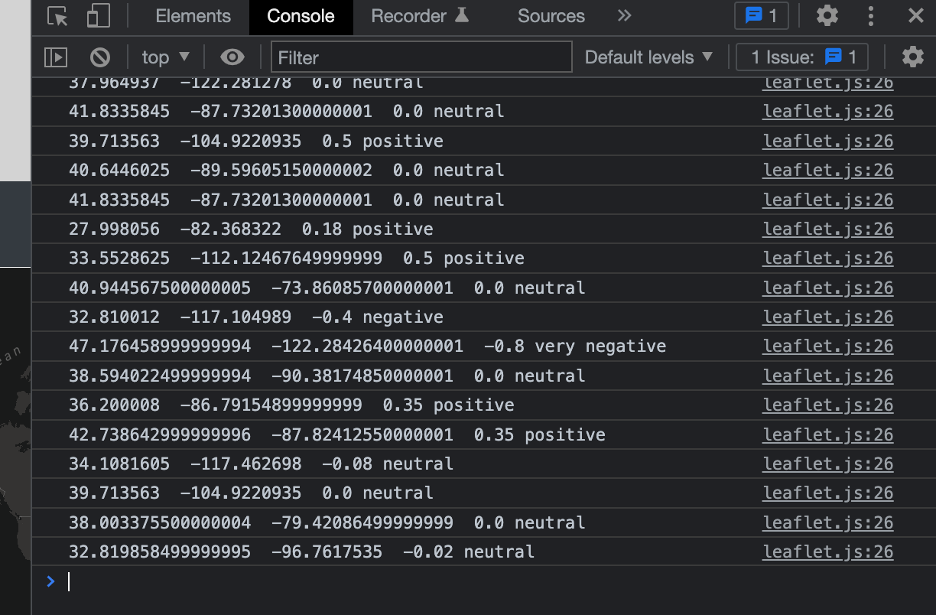Close the DevTools panel

(916, 16)
